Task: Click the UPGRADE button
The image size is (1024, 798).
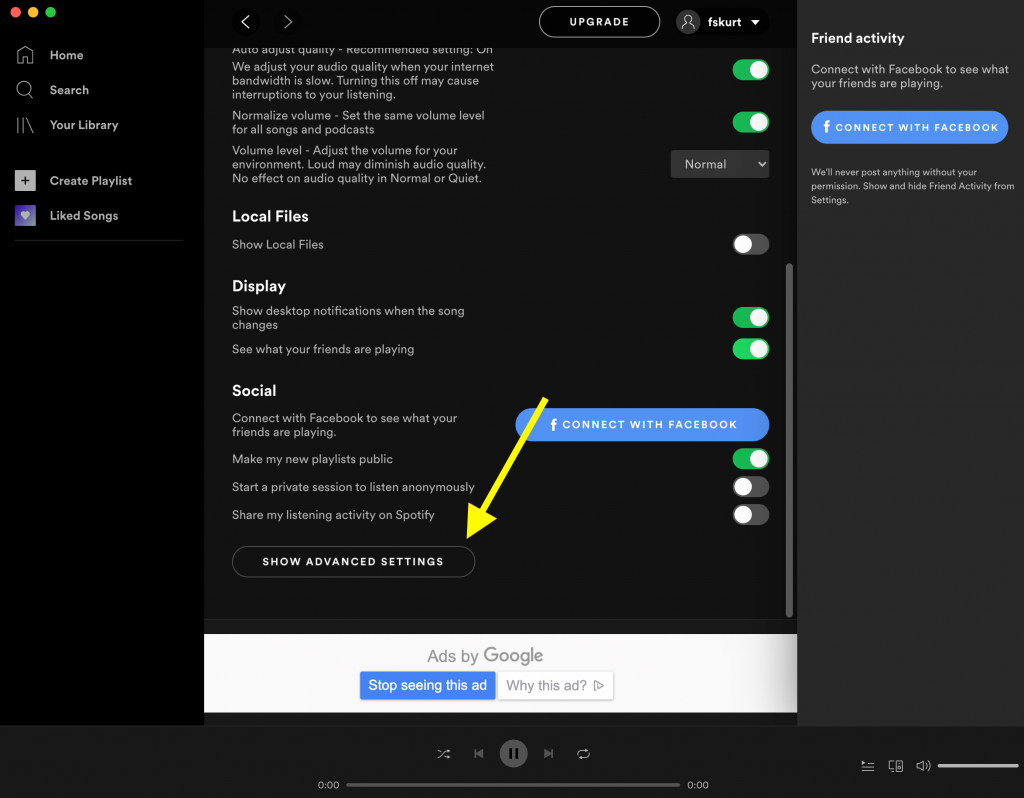Action: (x=599, y=22)
